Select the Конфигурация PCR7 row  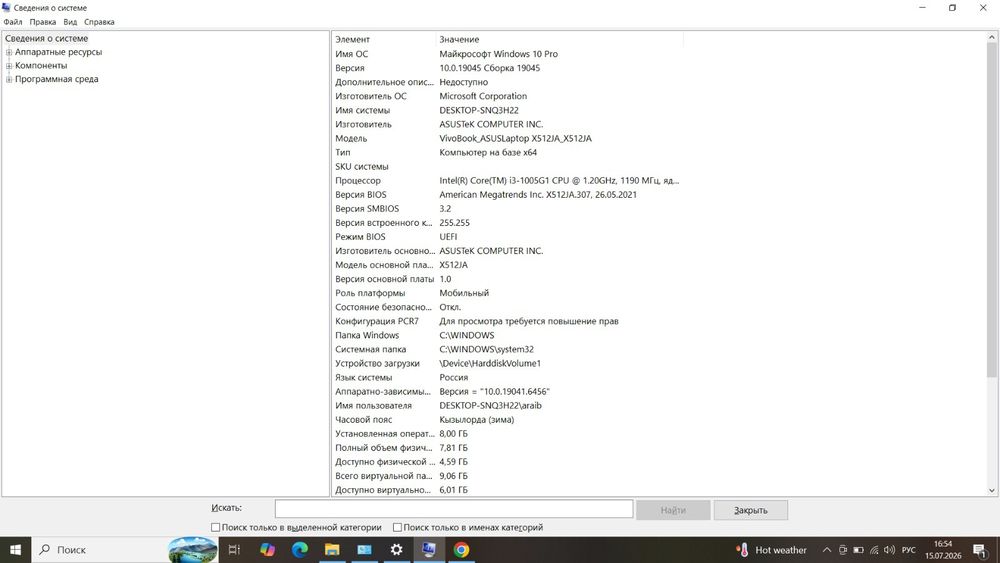click(x=508, y=321)
